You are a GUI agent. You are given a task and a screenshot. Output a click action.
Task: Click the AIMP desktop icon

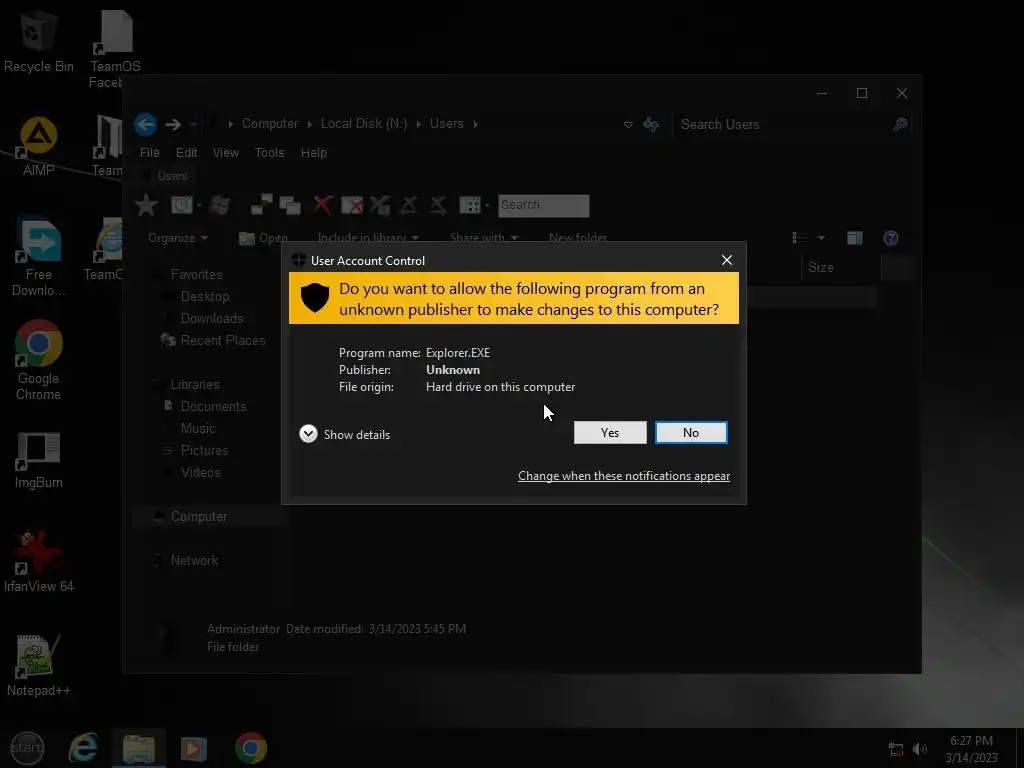pyautogui.click(x=39, y=147)
